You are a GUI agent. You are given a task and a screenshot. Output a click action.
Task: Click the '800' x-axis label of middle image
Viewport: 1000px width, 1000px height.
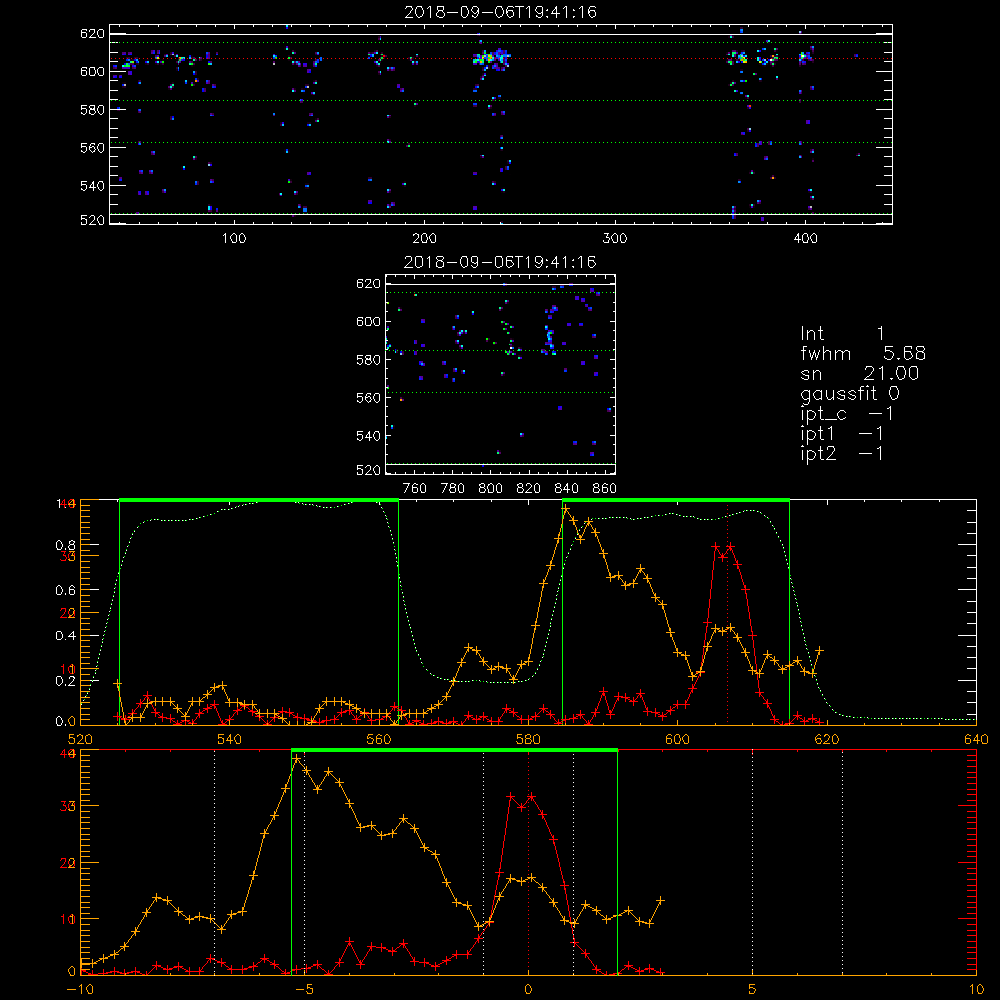(x=490, y=489)
